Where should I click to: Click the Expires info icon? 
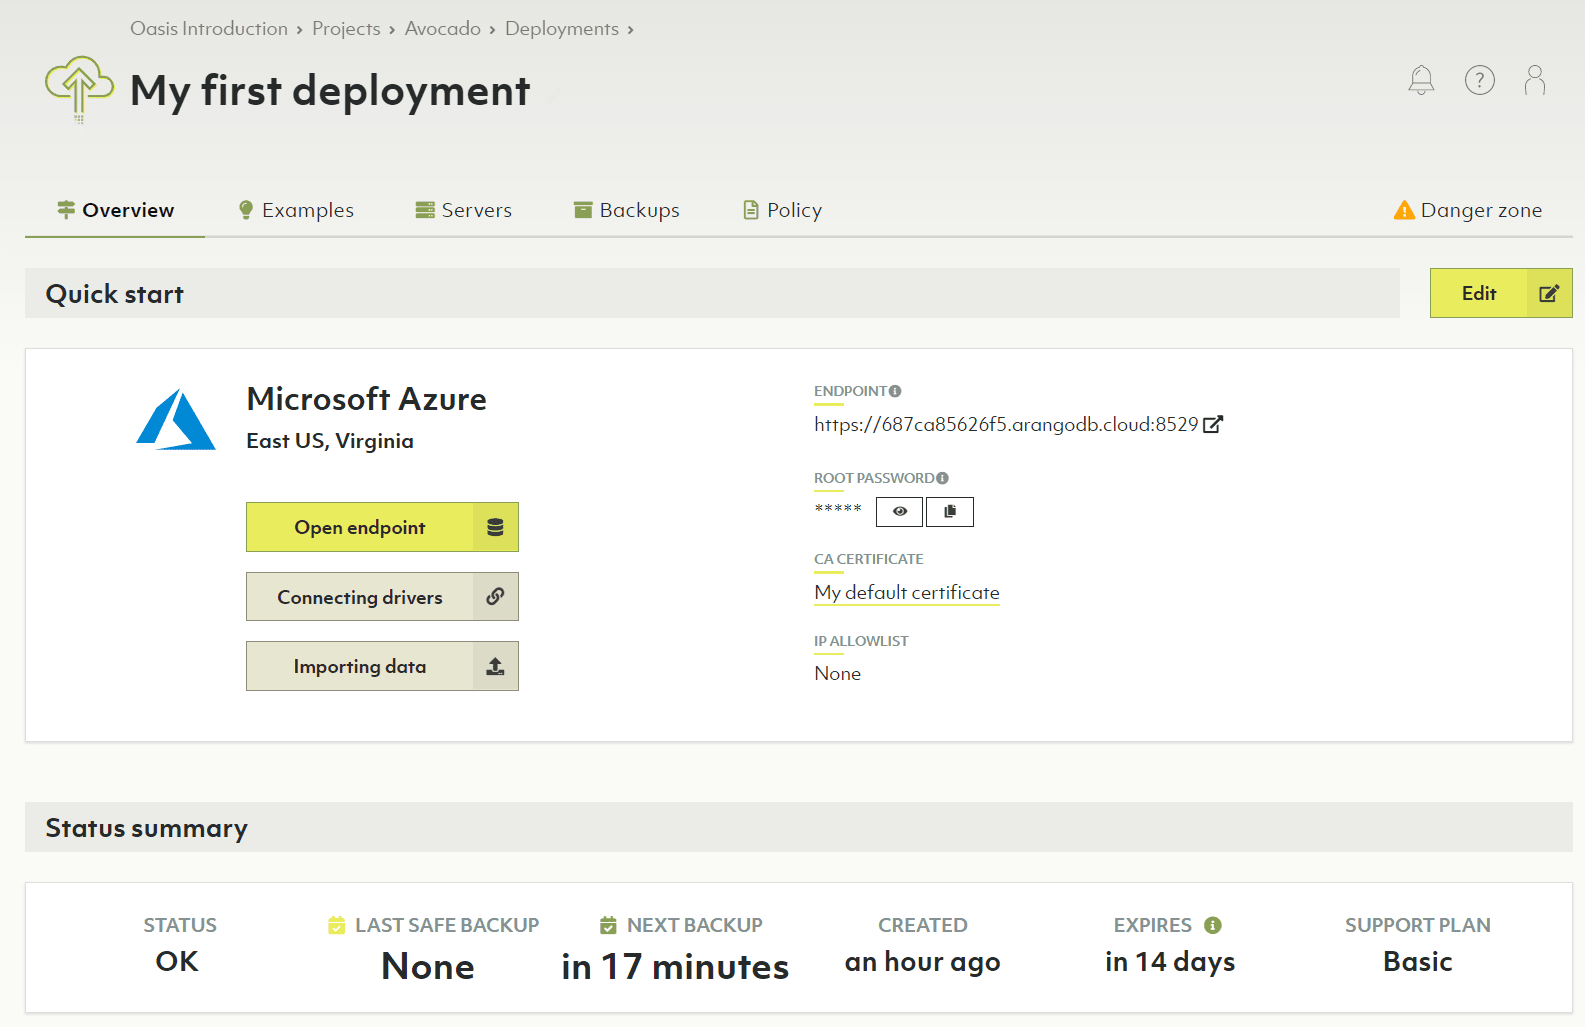click(1213, 925)
